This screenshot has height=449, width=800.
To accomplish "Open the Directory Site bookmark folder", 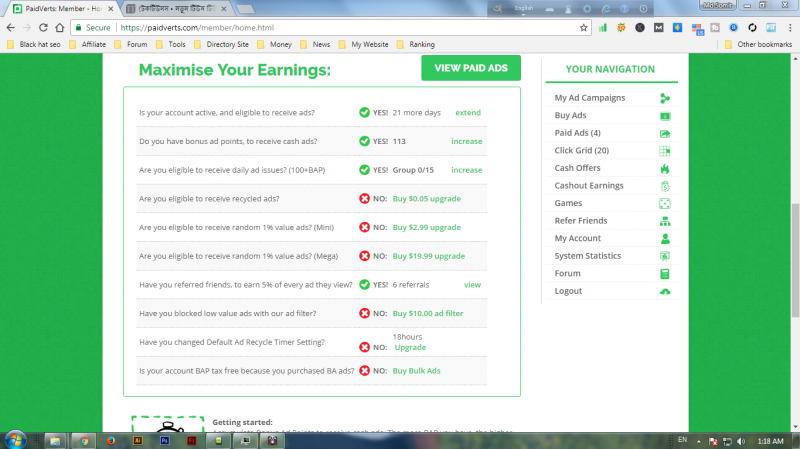I will [221, 44].
